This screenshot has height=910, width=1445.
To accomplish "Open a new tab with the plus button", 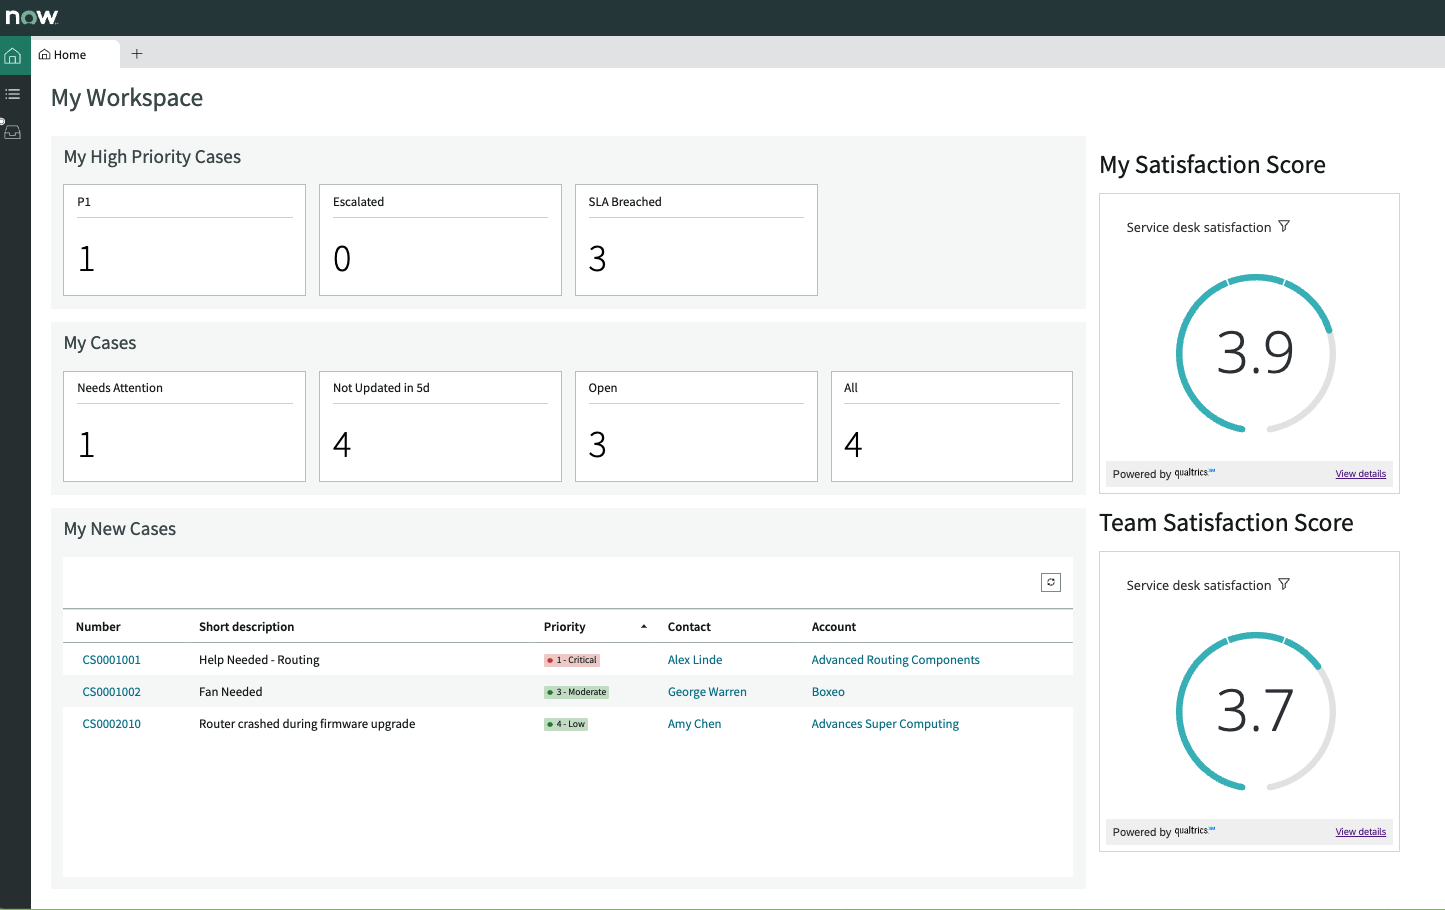I will 137,53.
